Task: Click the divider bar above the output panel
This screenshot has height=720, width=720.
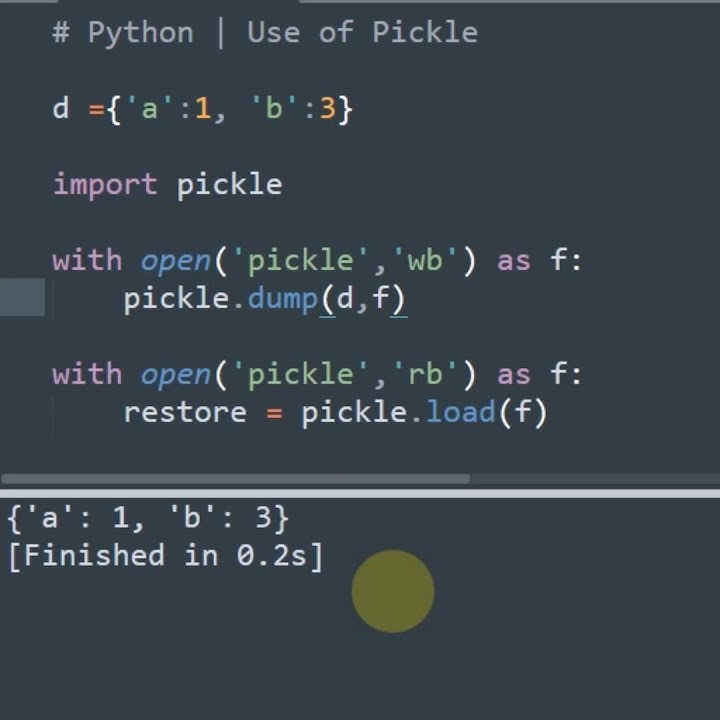Action: pyautogui.click(x=360, y=494)
